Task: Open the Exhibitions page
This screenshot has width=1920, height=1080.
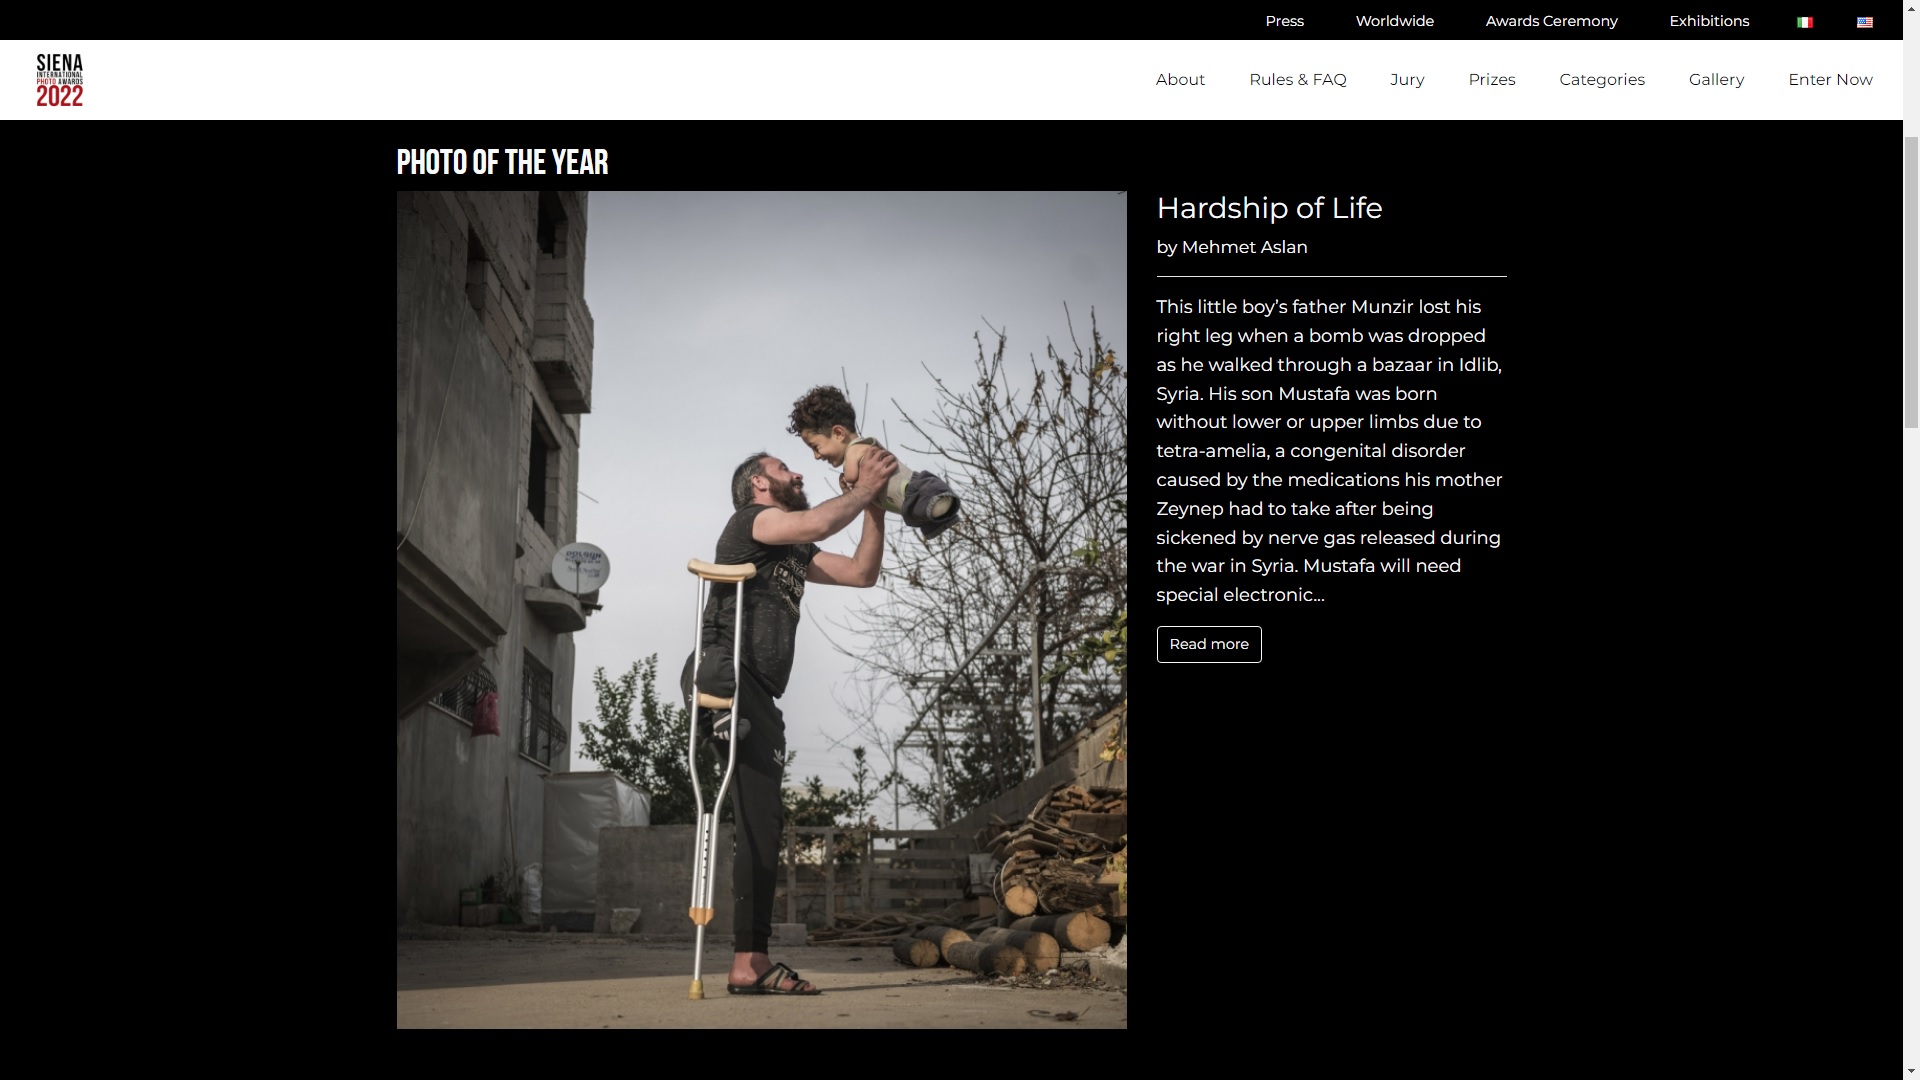Action: (x=1709, y=21)
